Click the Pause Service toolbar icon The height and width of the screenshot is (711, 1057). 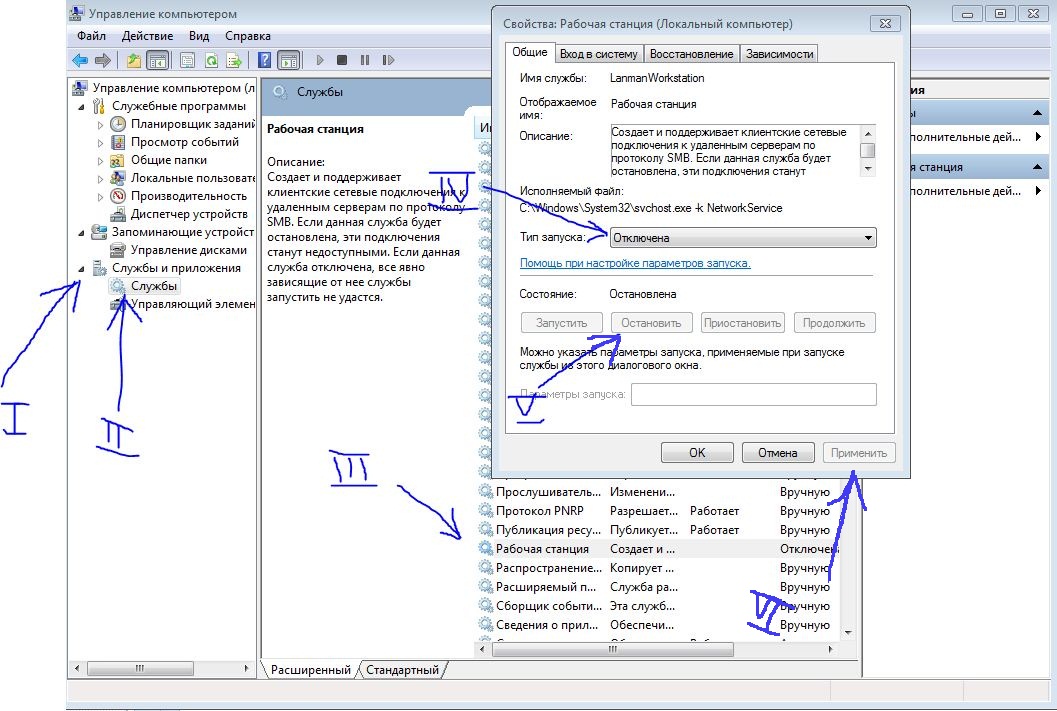365,61
